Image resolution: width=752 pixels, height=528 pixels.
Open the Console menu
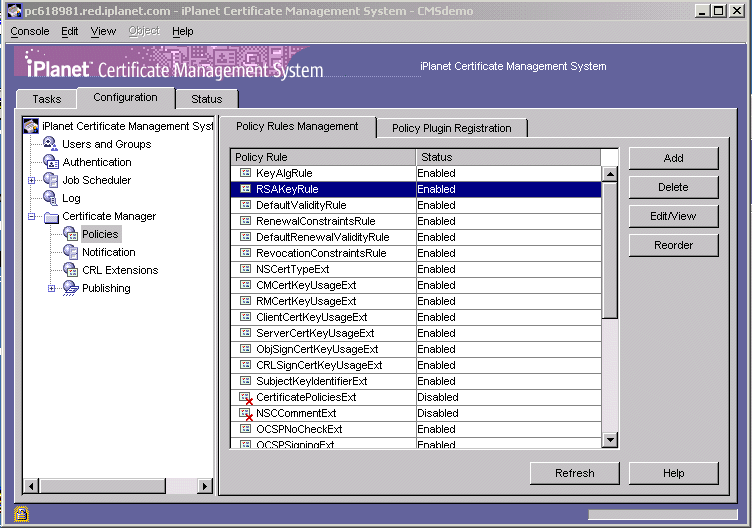click(x=30, y=31)
